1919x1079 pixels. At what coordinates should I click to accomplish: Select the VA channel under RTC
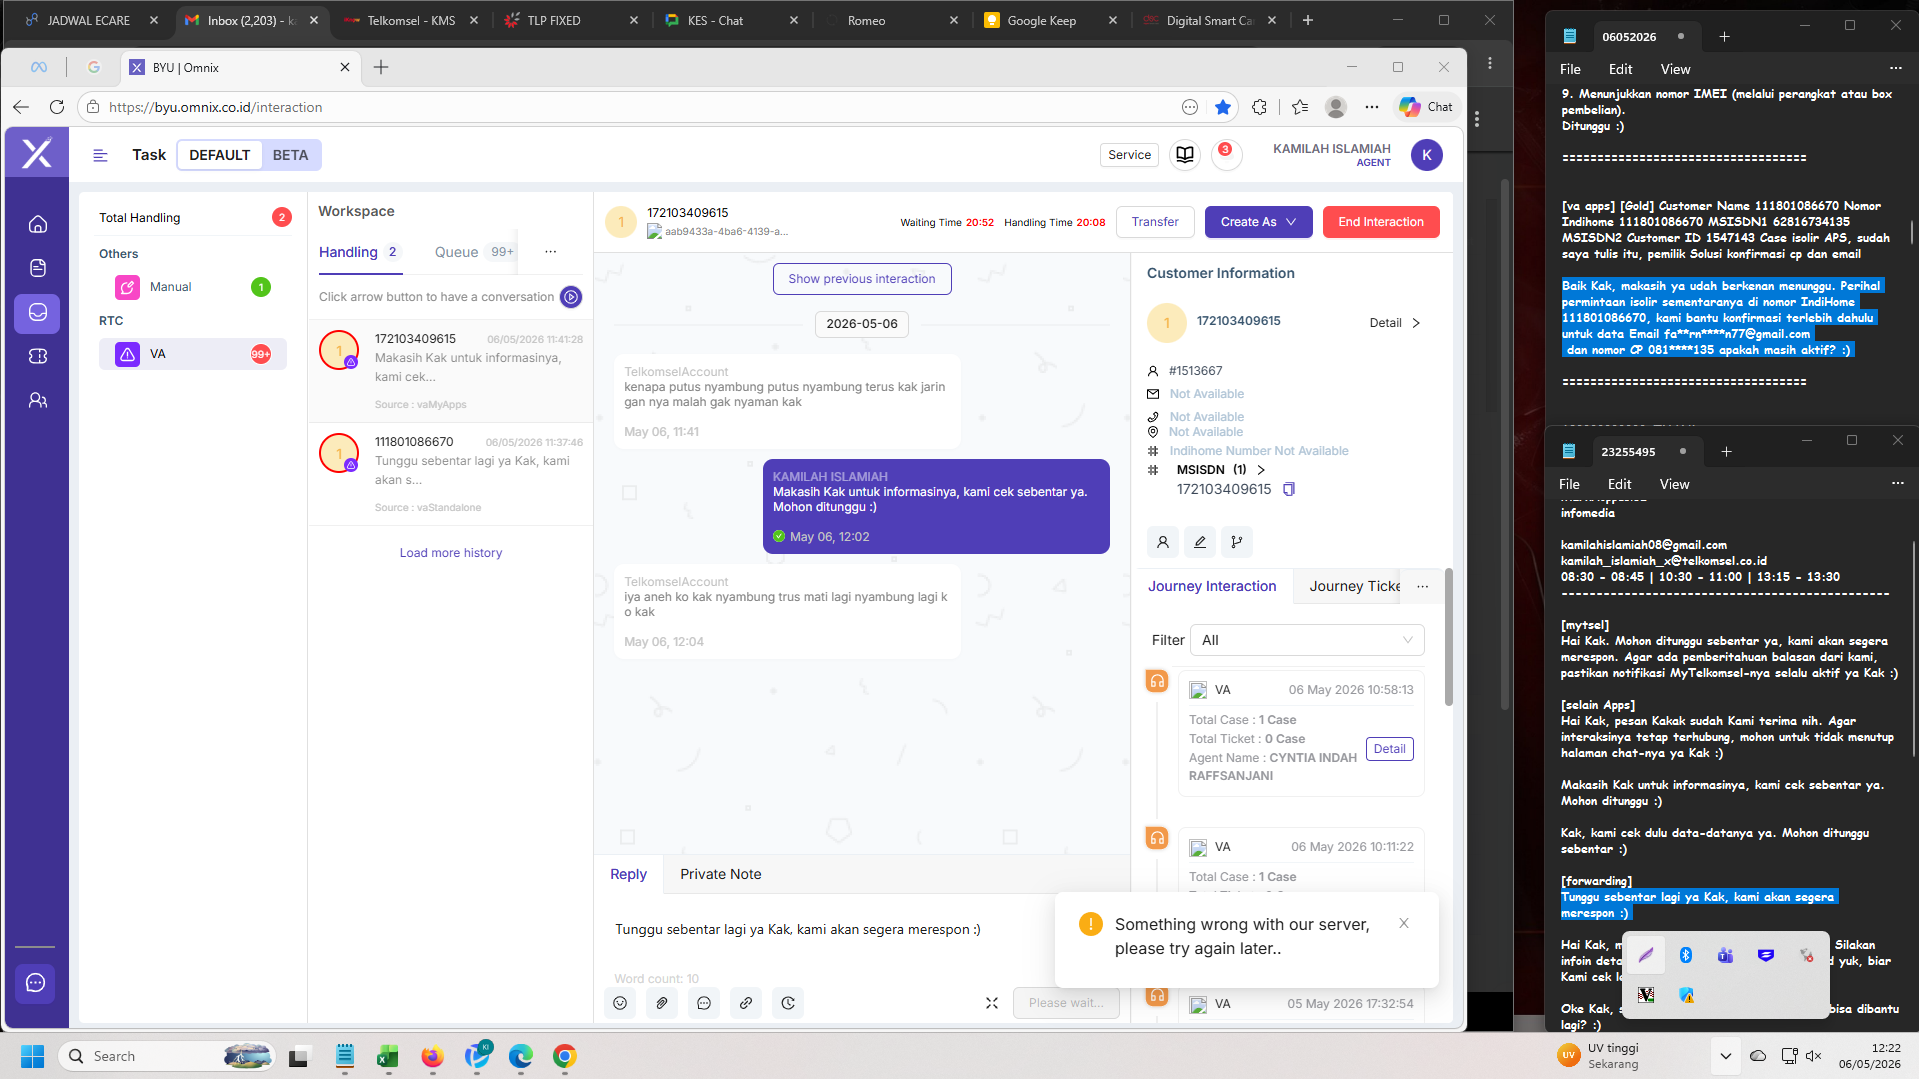(x=193, y=354)
